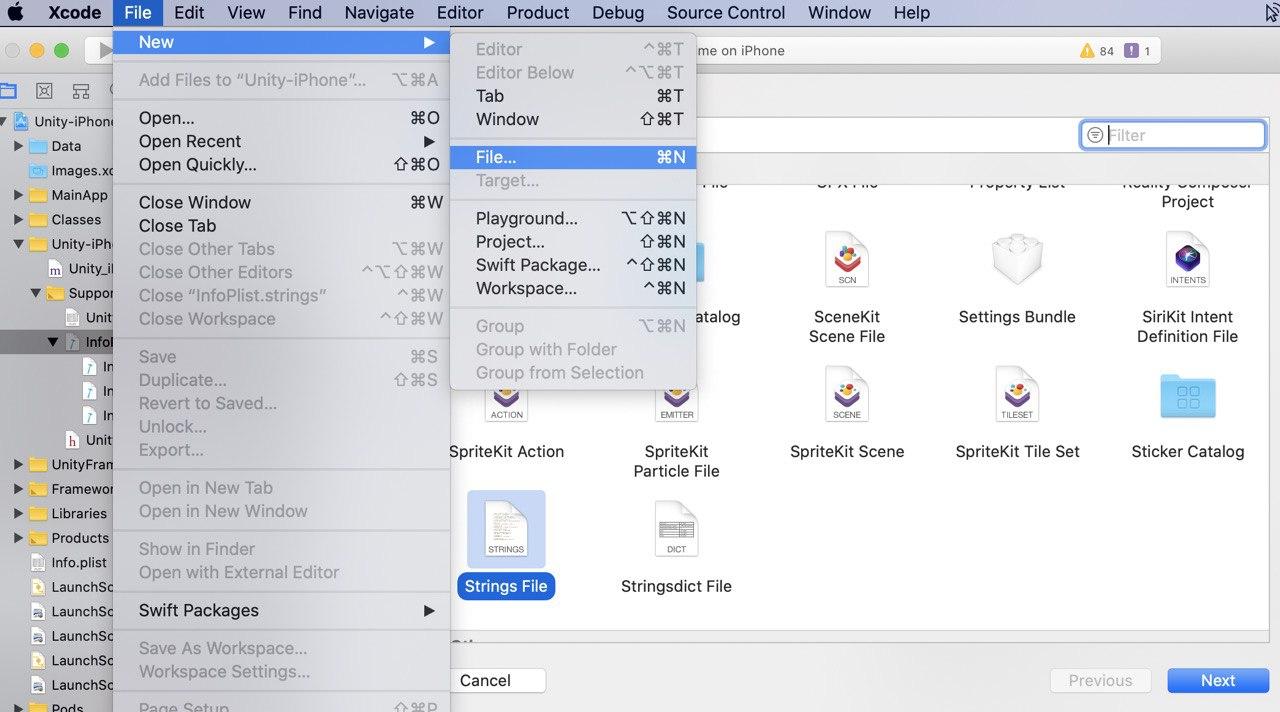Image resolution: width=1280 pixels, height=712 pixels.
Task: Select the Classes group in navigator
Action: coord(66,219)
